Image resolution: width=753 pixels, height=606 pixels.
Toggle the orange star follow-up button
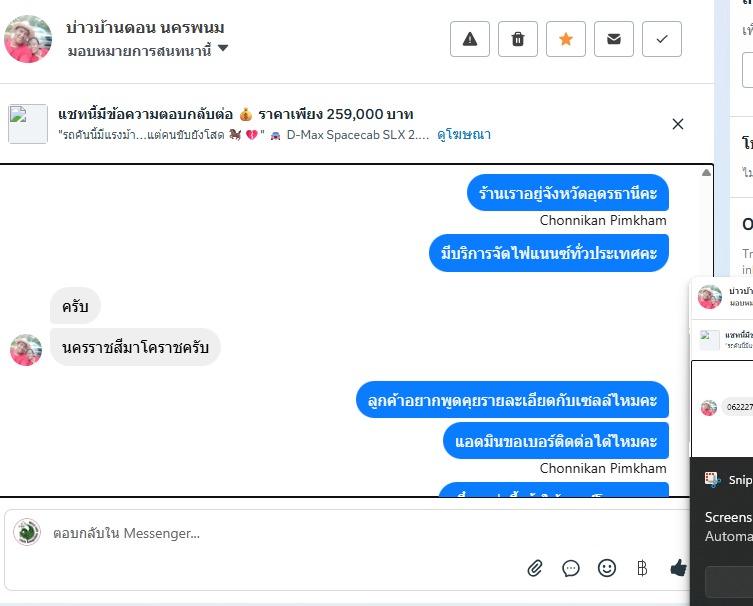(566, 39)
